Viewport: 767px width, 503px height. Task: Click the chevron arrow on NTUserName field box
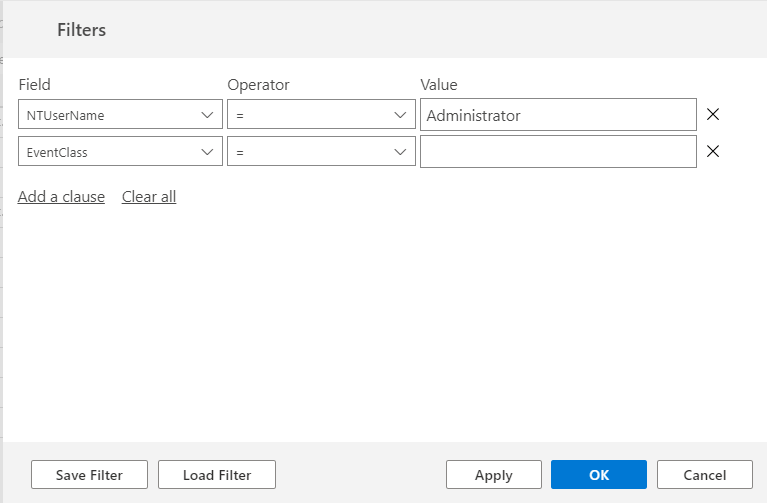coord(208,115)
